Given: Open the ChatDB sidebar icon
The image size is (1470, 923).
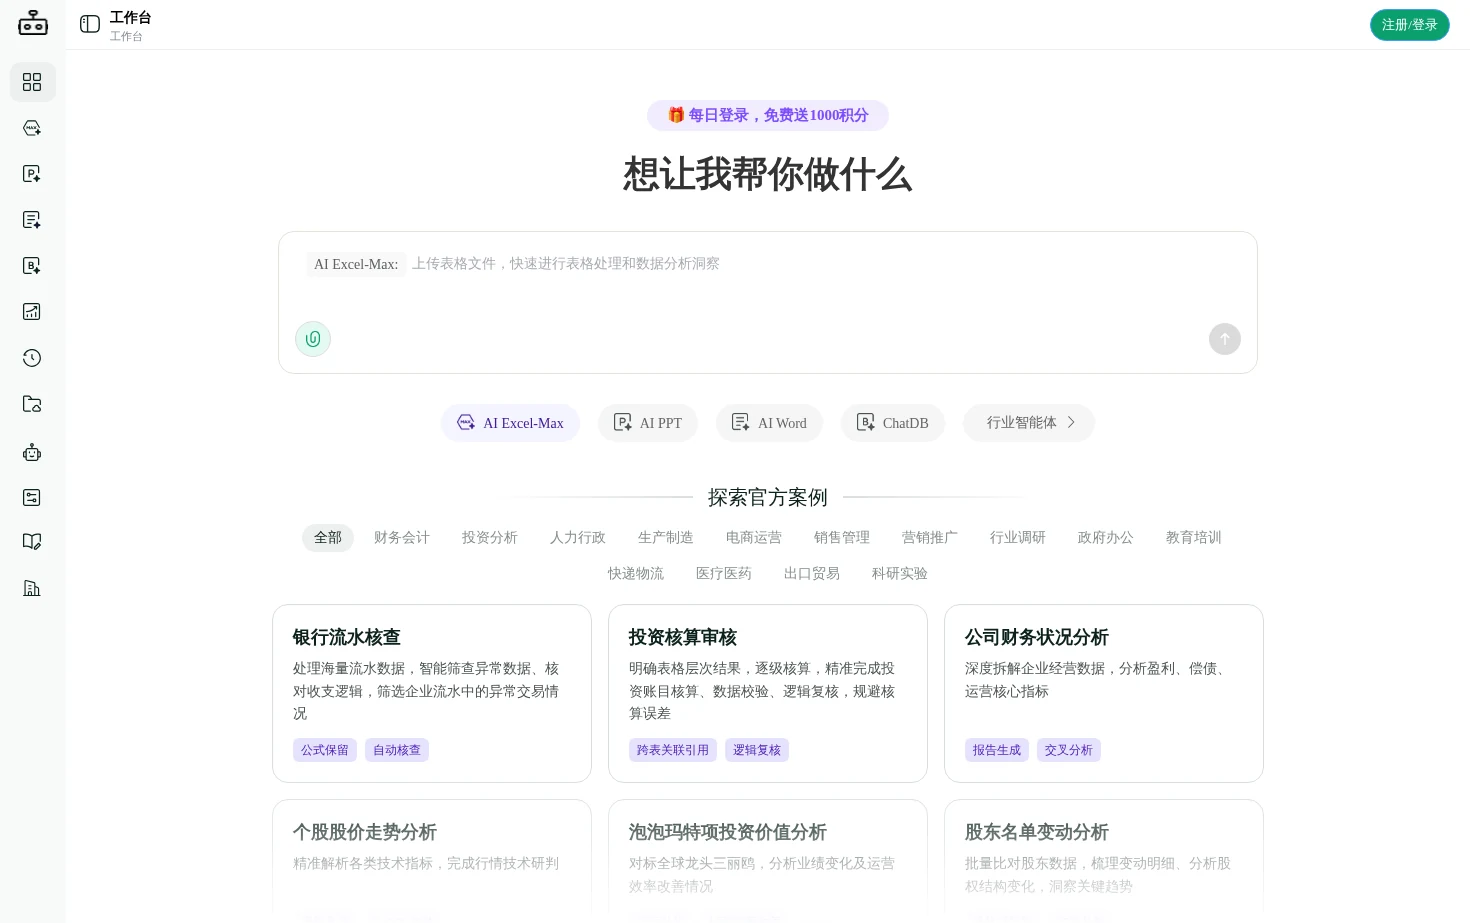Looking at the screenshot, I should [x=32, y=266].
